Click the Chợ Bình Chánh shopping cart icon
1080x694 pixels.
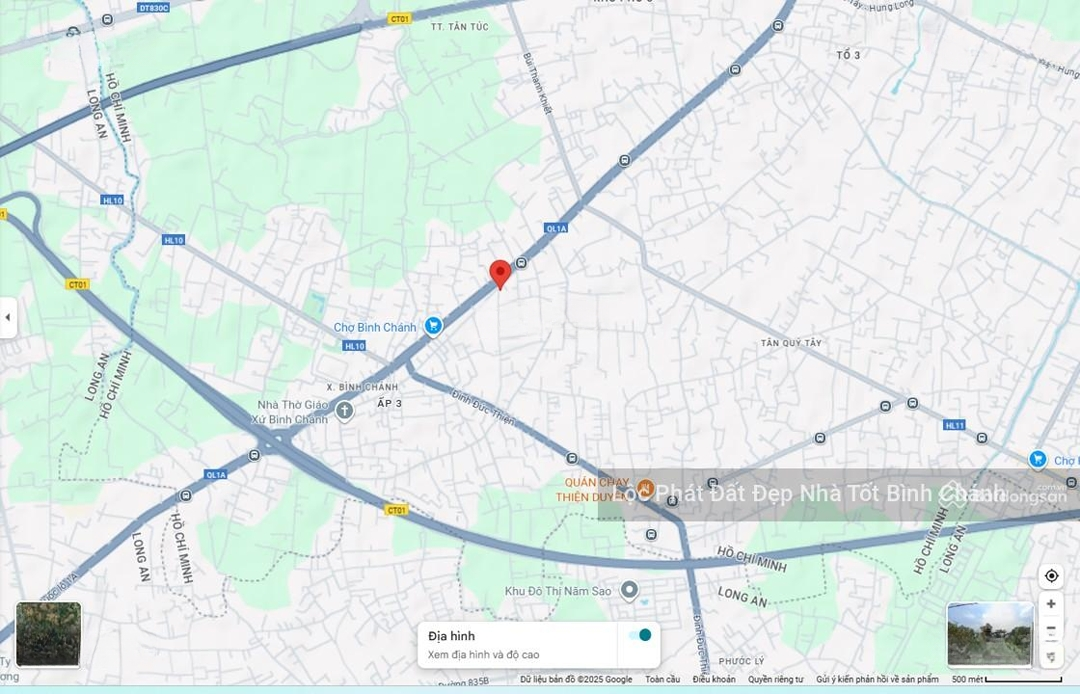pyautogui.click(x=433, y=325)
